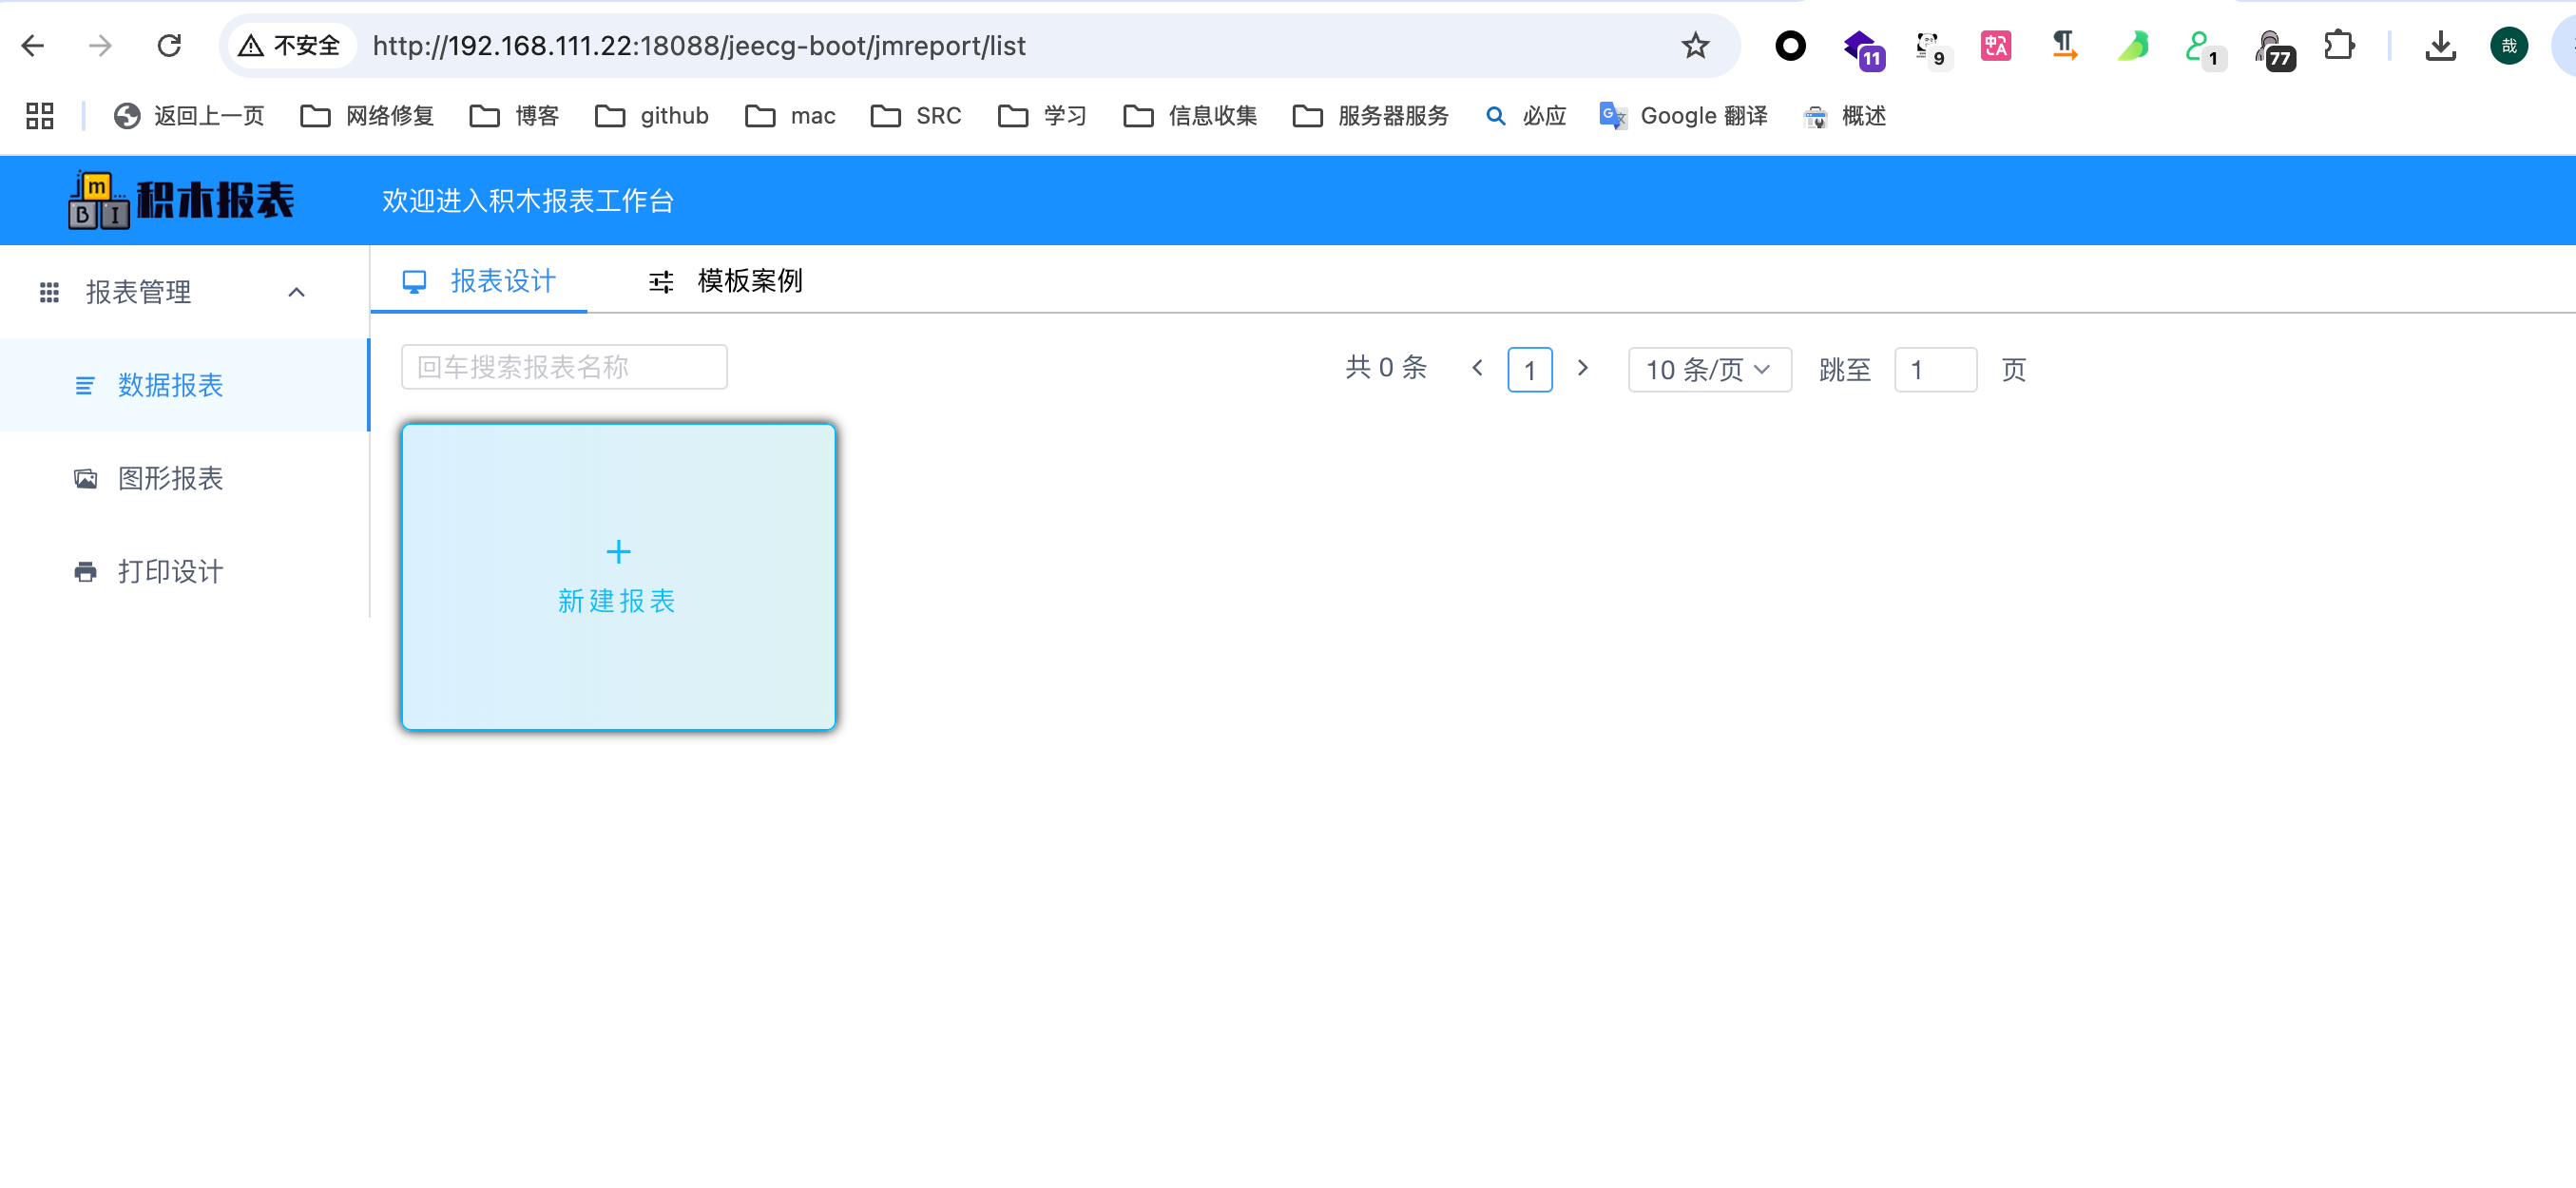Viewport: 2576px width, 1188px height.
Task: Bookmark page with the star icon
Action: [x=1694, y=46]
